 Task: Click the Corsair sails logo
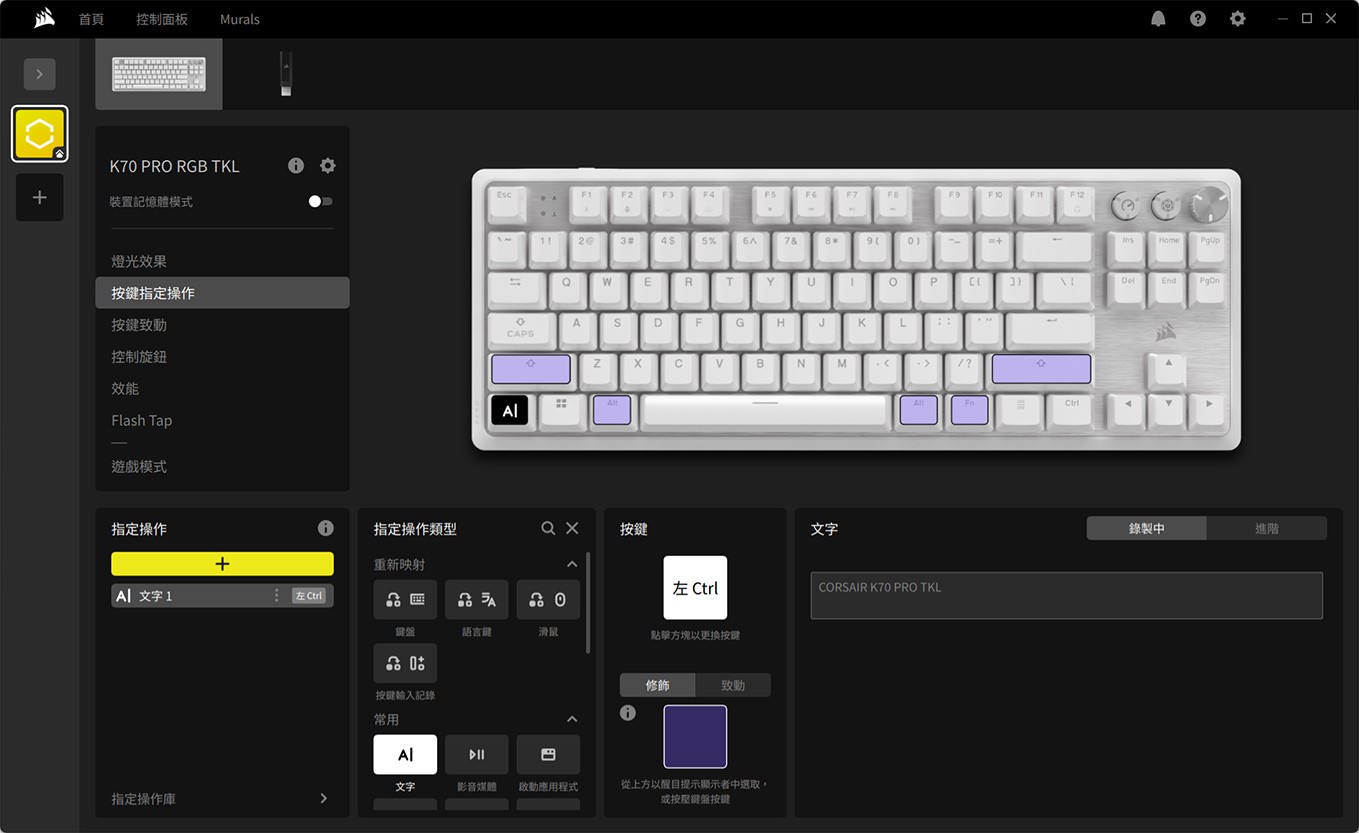coord(43,18)
